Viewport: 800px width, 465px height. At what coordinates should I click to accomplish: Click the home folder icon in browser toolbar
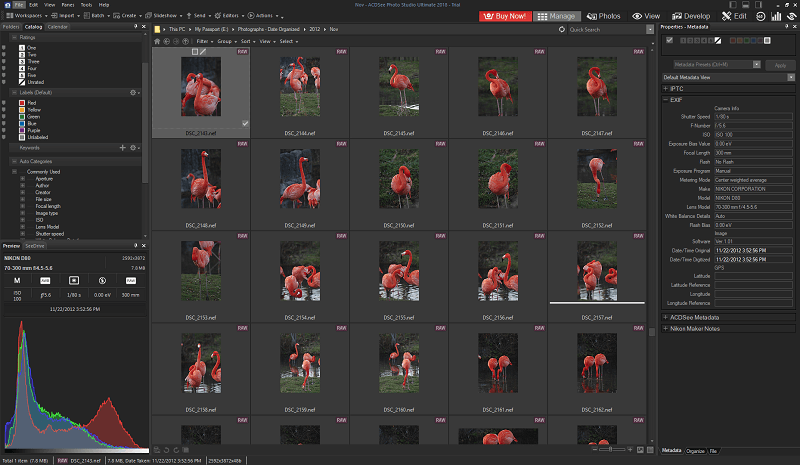[157, 41]
